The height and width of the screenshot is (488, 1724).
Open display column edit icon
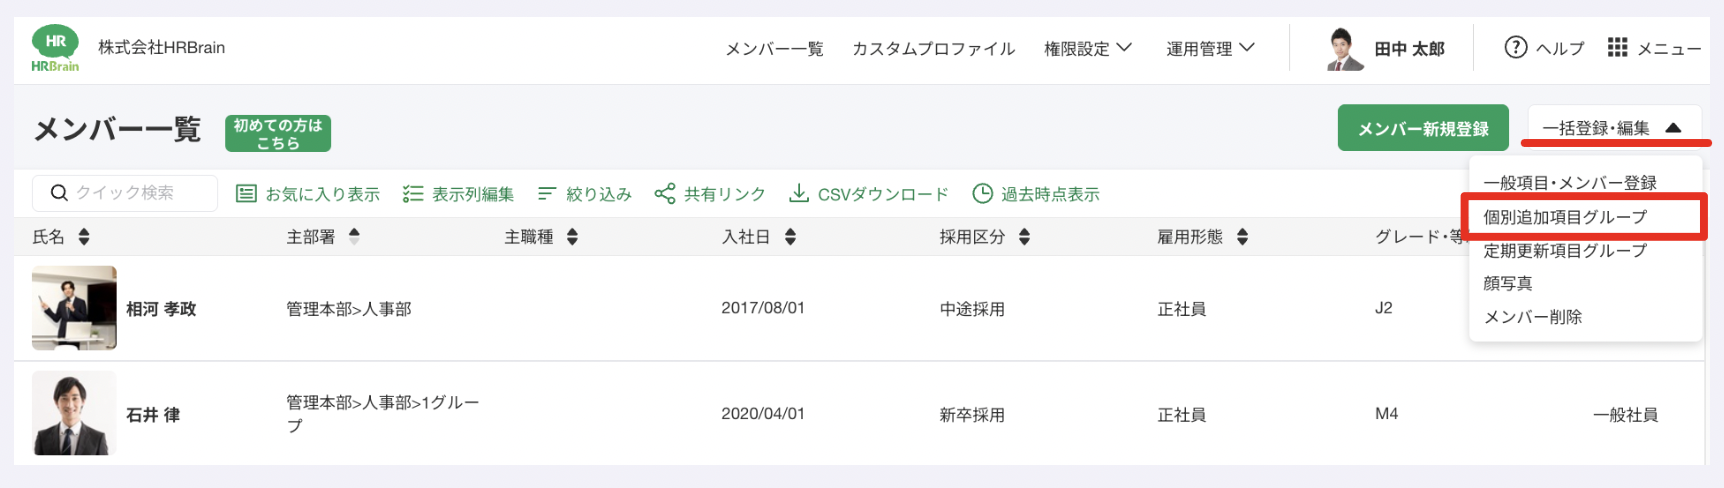412,194
